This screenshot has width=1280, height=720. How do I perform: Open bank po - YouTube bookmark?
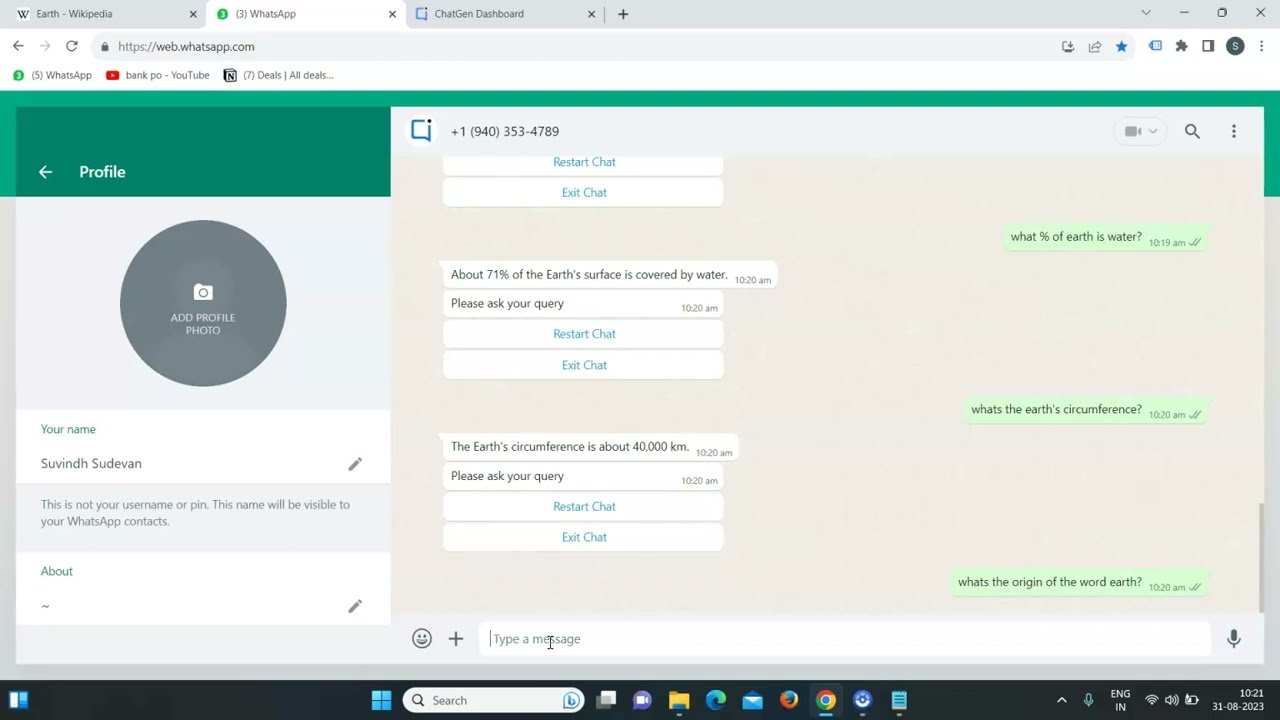click(158, 75)
